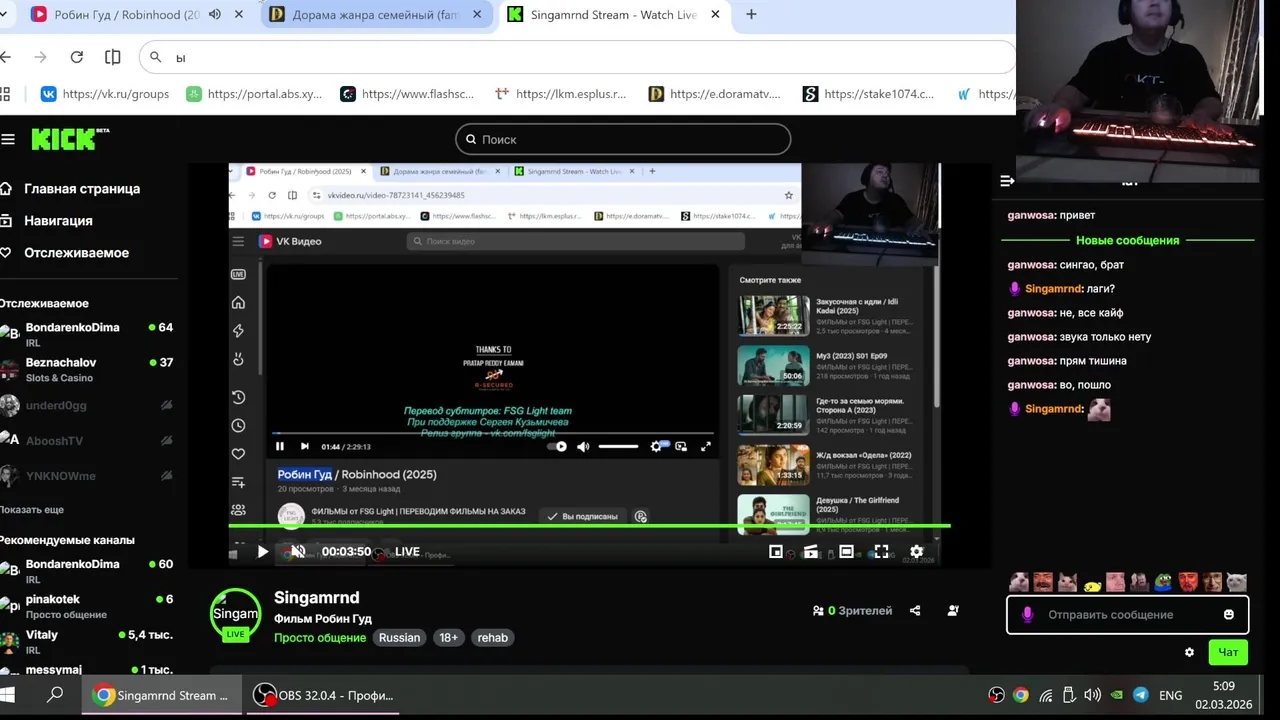Share the Singamrnd stream

point(915,611)
